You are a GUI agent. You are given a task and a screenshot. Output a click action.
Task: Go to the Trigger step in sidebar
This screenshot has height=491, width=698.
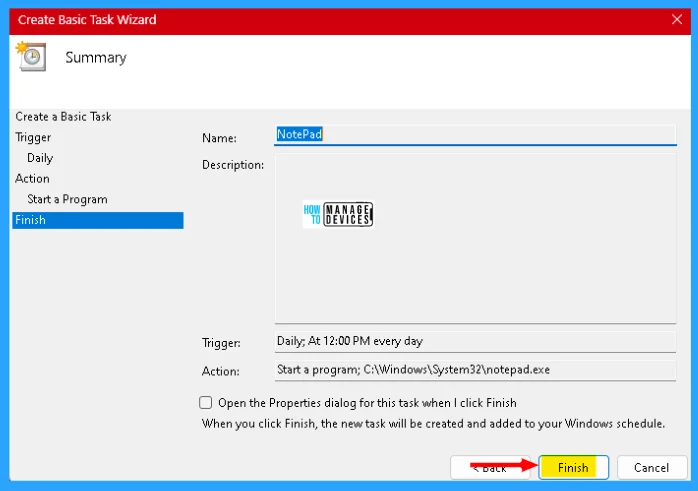click(x=33, y=137)
